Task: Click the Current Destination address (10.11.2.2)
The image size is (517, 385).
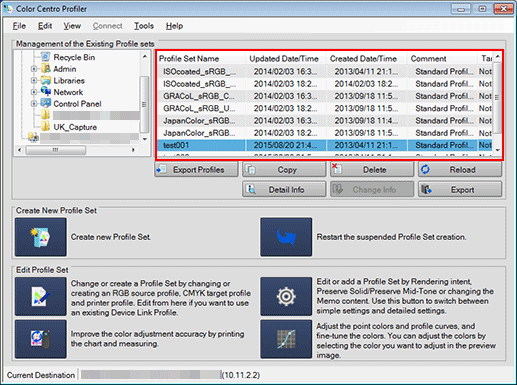Action: pyautogui.click(x=241, y=375)
